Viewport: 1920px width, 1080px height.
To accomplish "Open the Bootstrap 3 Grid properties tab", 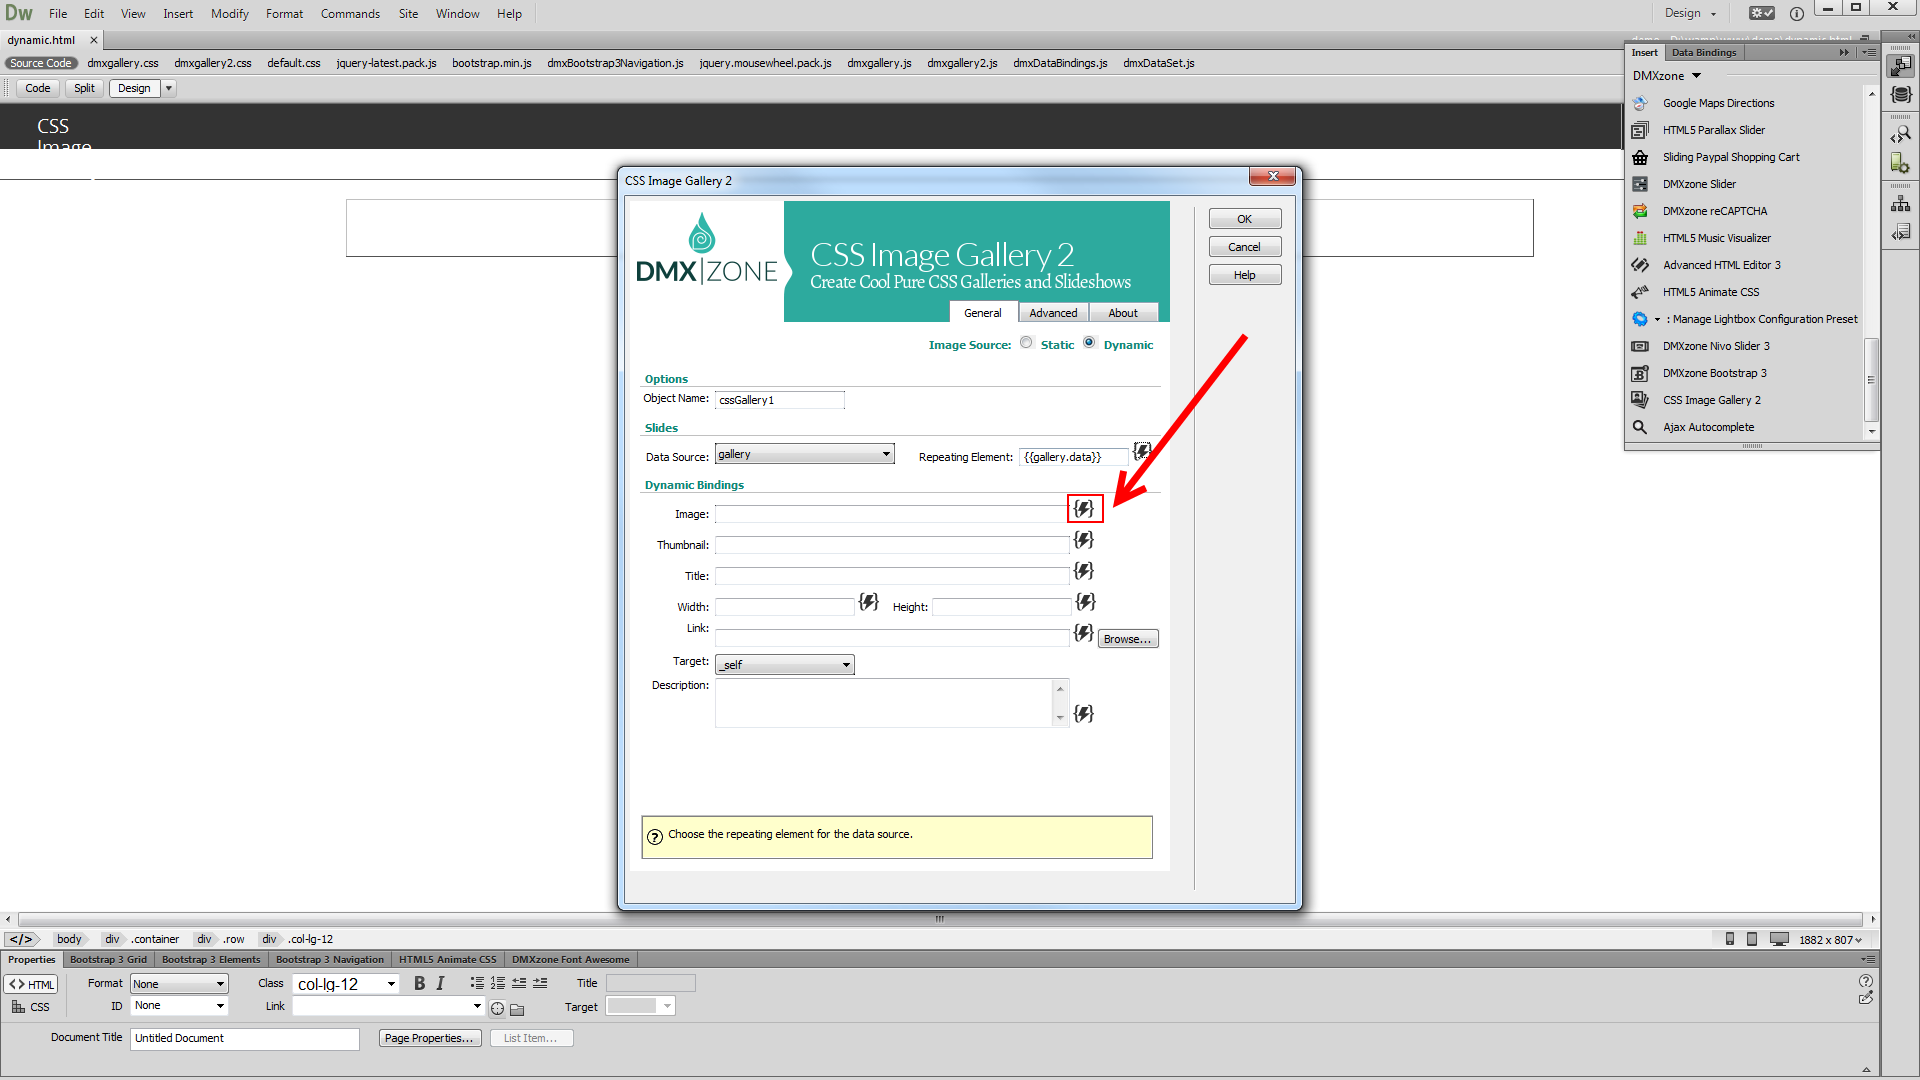I will (108, 959).
